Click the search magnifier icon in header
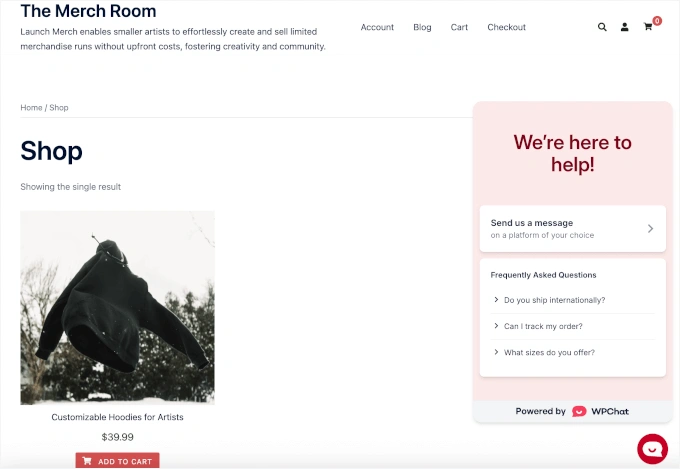680x469 pixels. [x=602, y=27]
